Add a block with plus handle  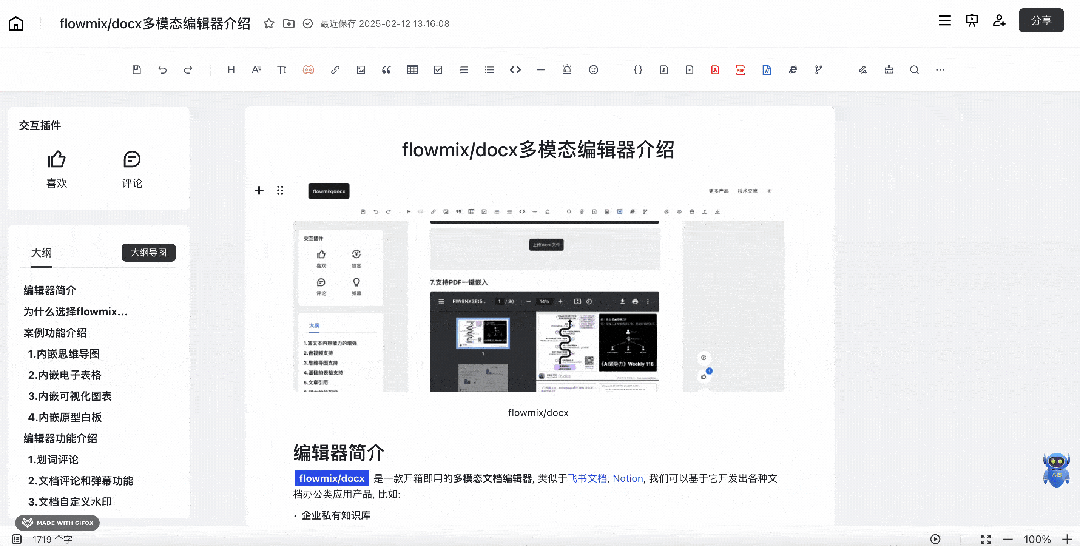260,190
